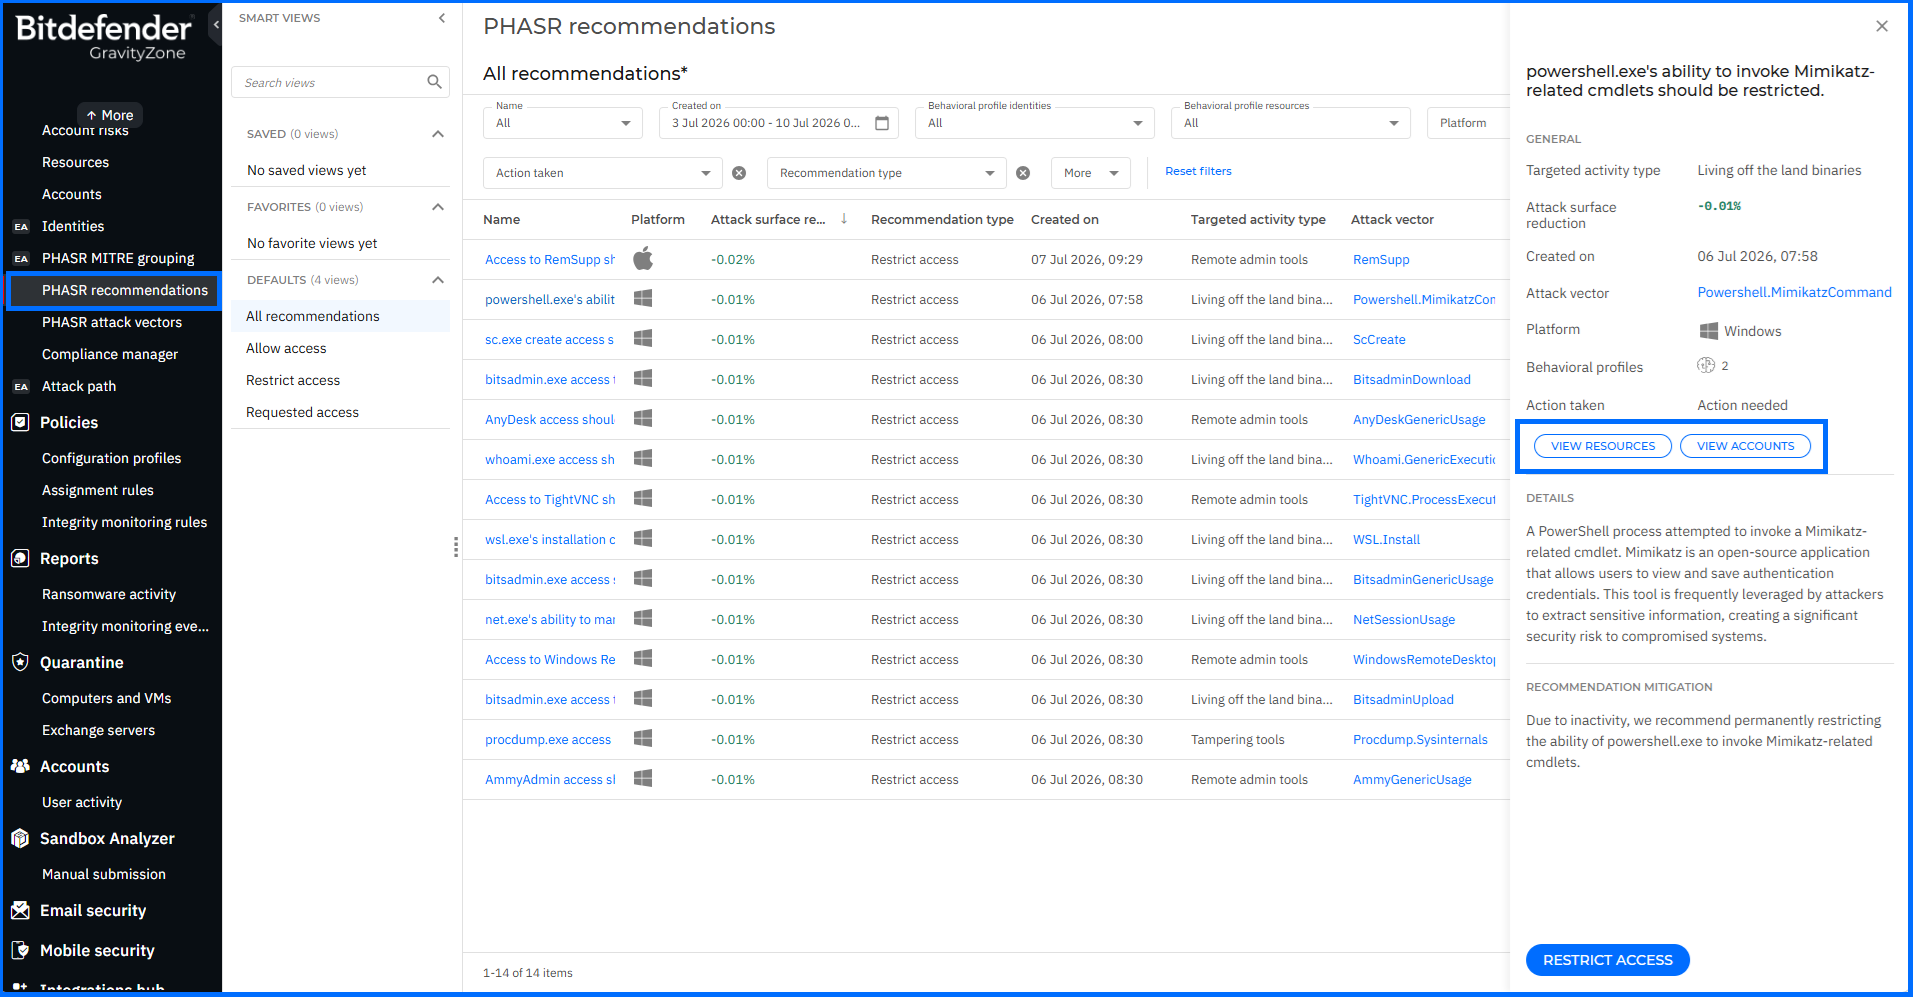Open Configuration profiles under Policies

(112, 458)
